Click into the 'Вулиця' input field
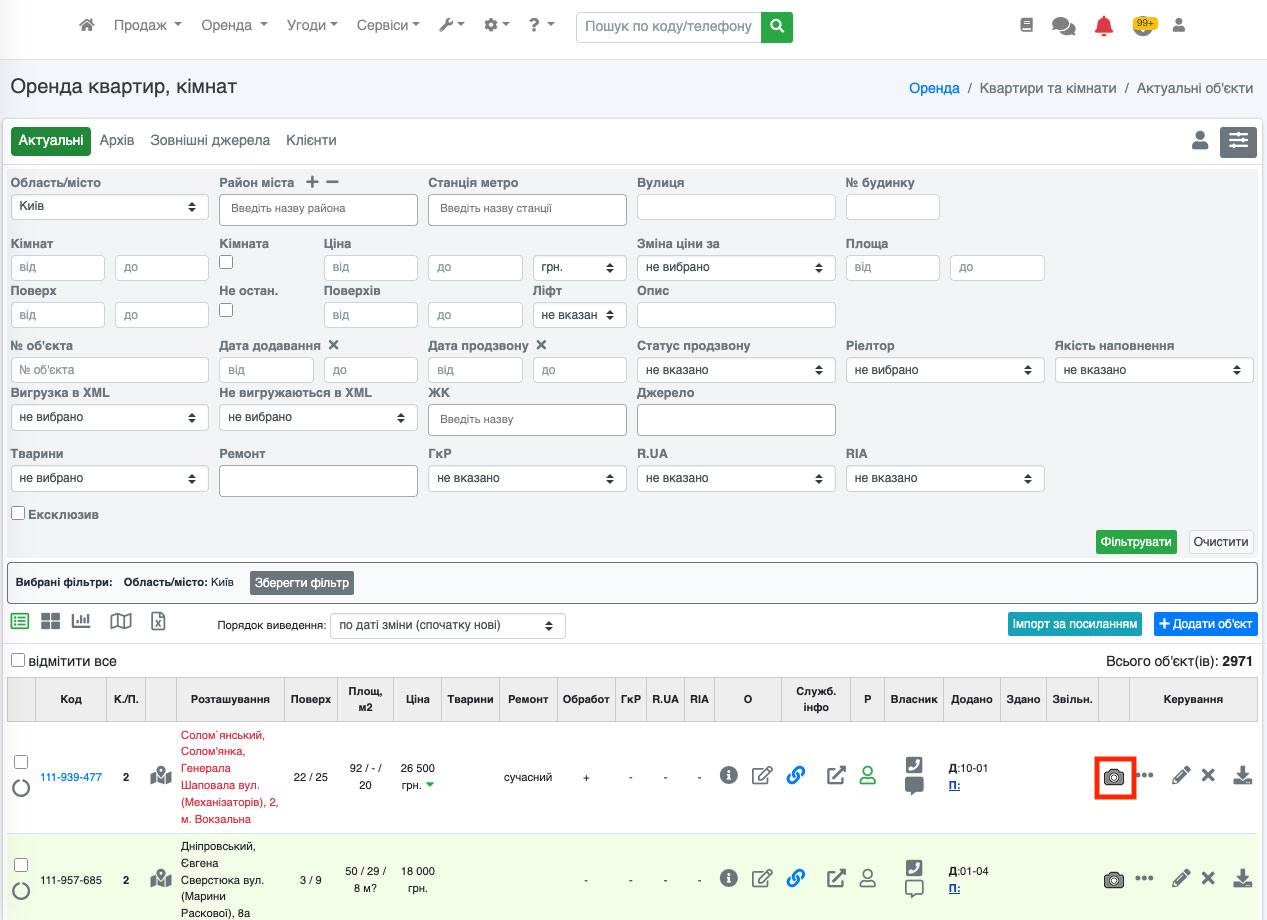 735,207
